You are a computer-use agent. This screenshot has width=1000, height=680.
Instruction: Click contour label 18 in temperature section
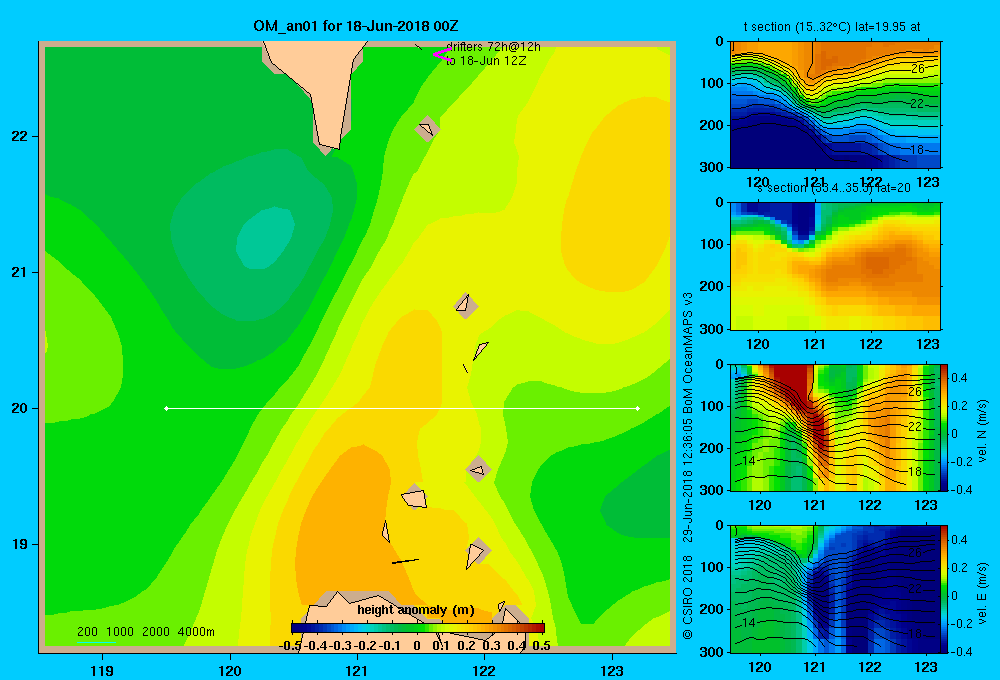[x=916, y=149]
